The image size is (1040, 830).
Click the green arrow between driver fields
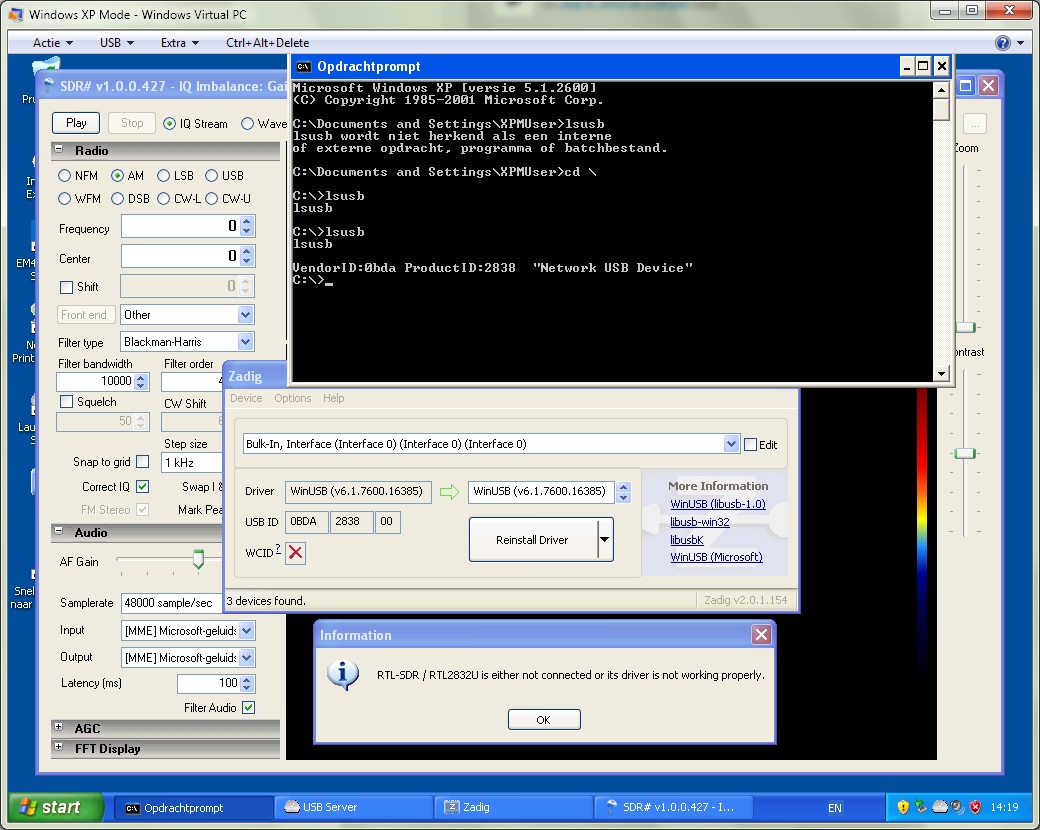(x=449, y=492)
